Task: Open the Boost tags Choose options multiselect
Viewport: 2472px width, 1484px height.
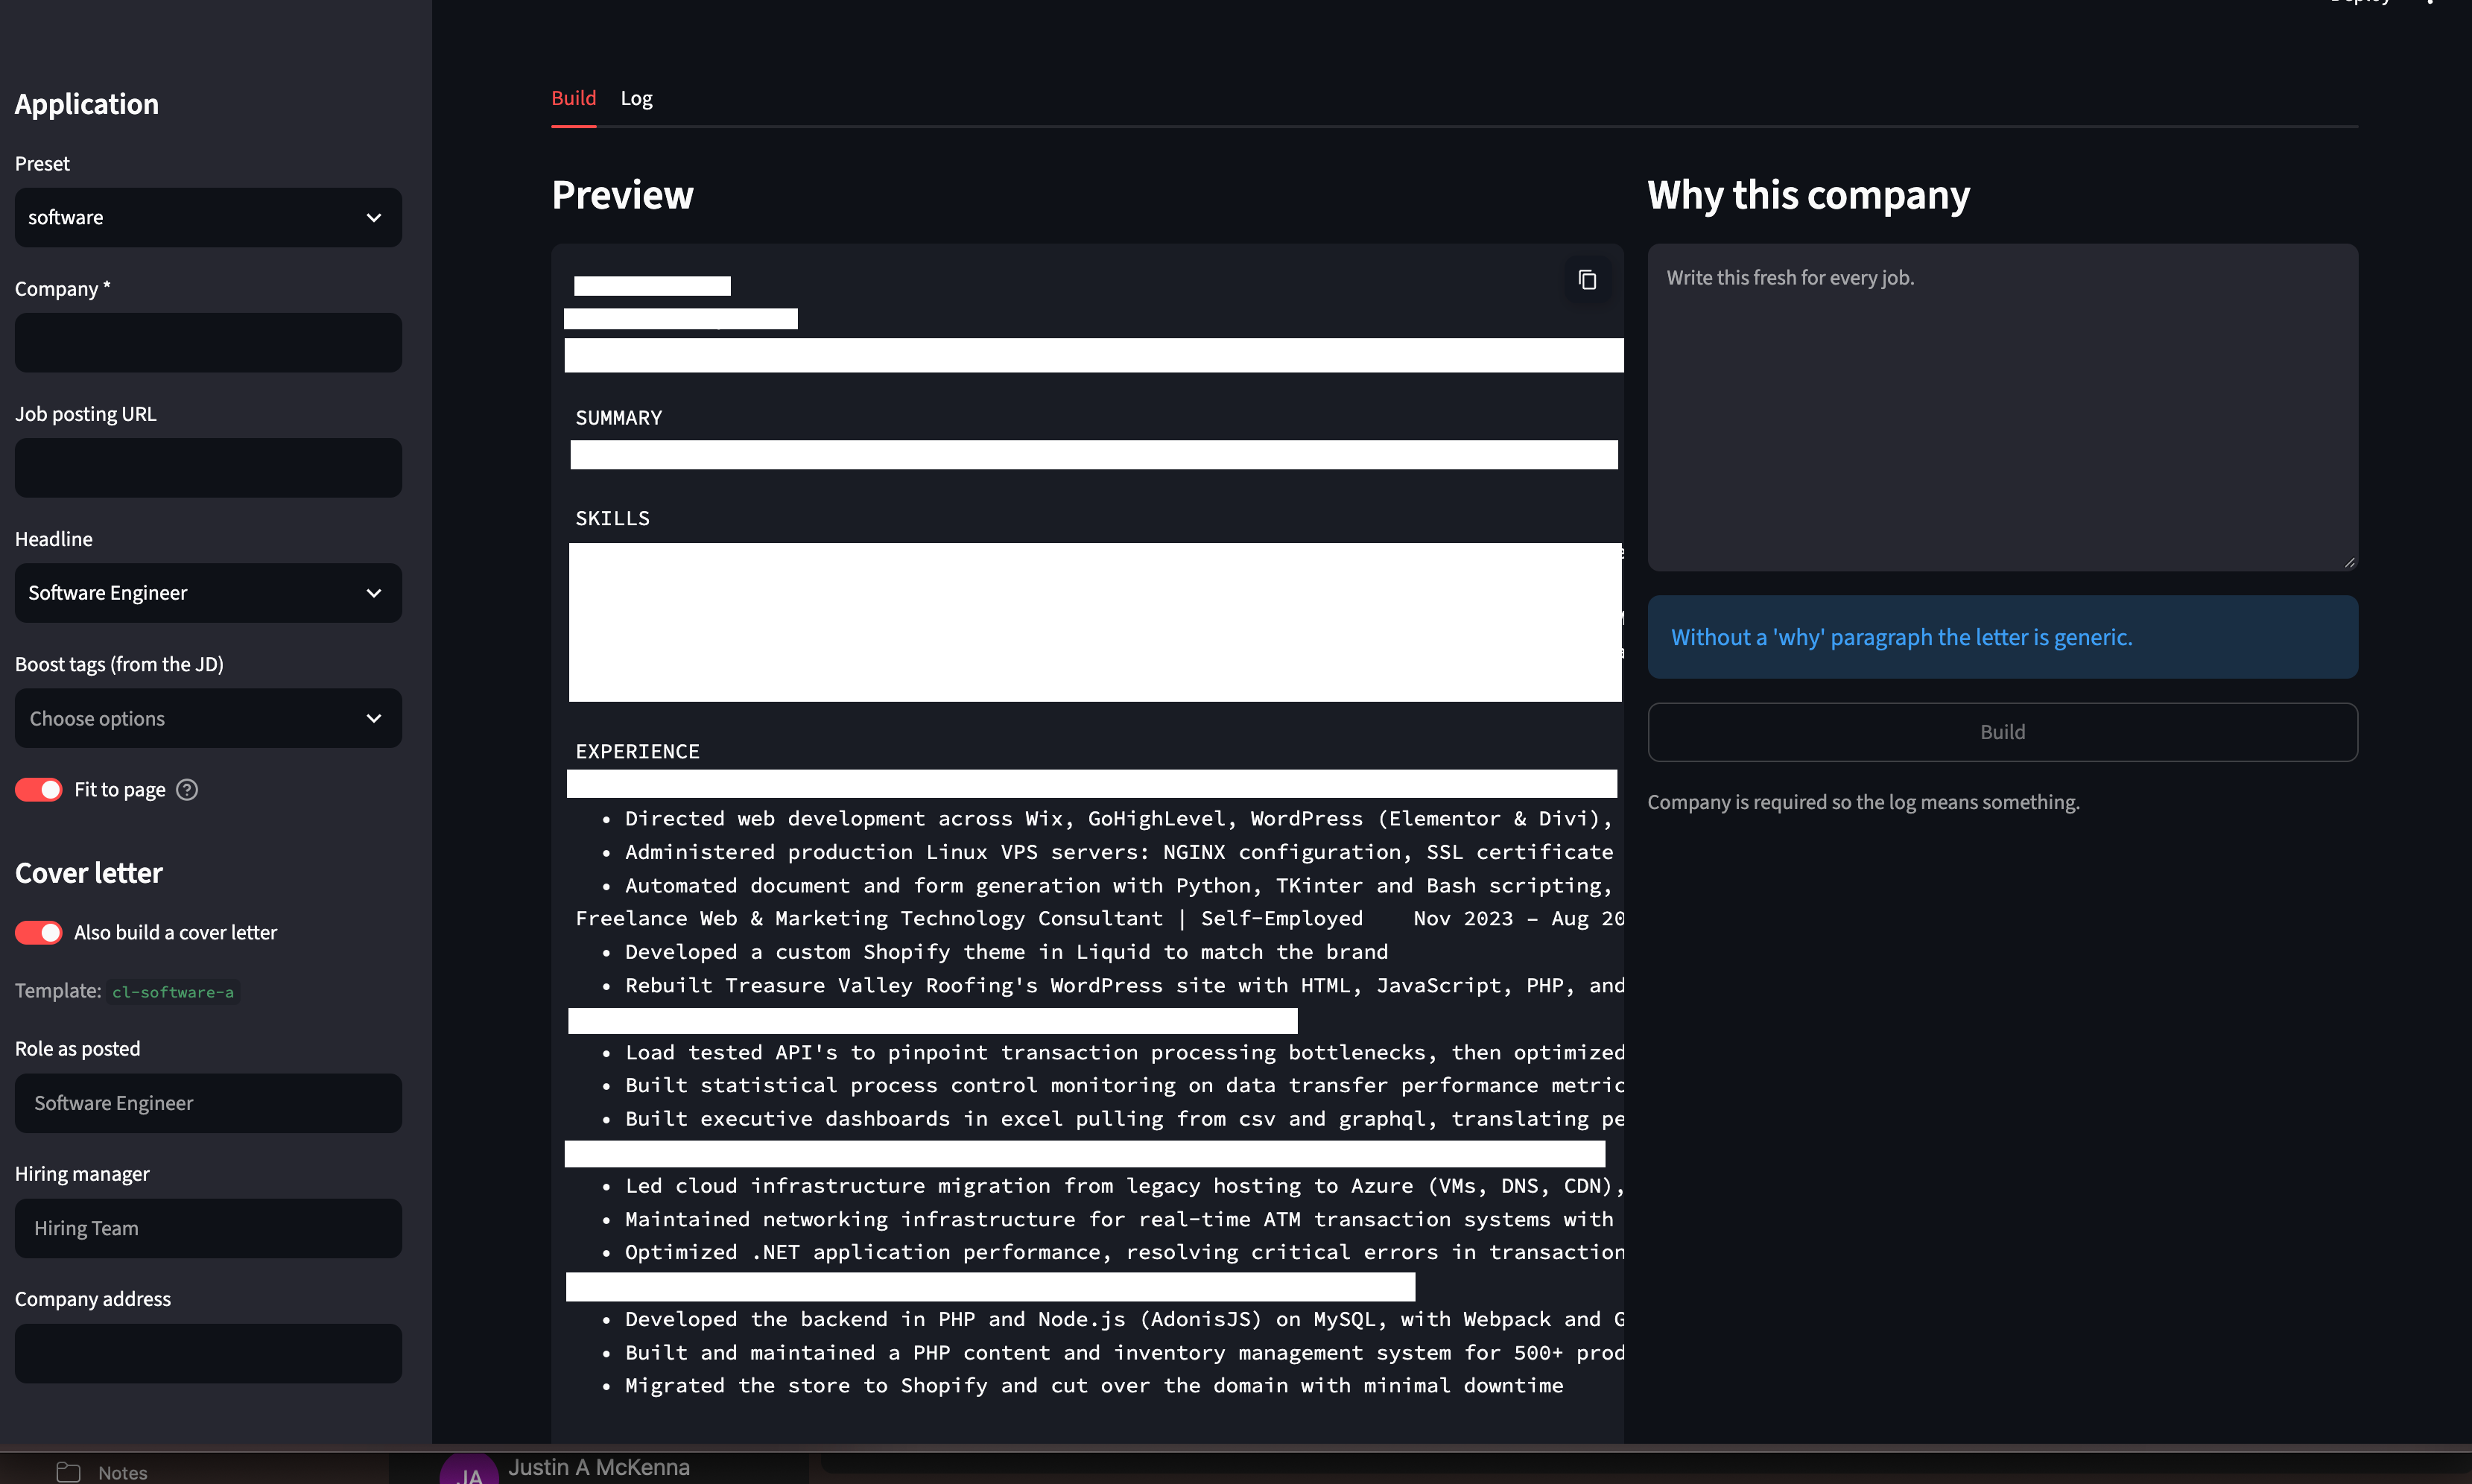Action: coord(208,718)
